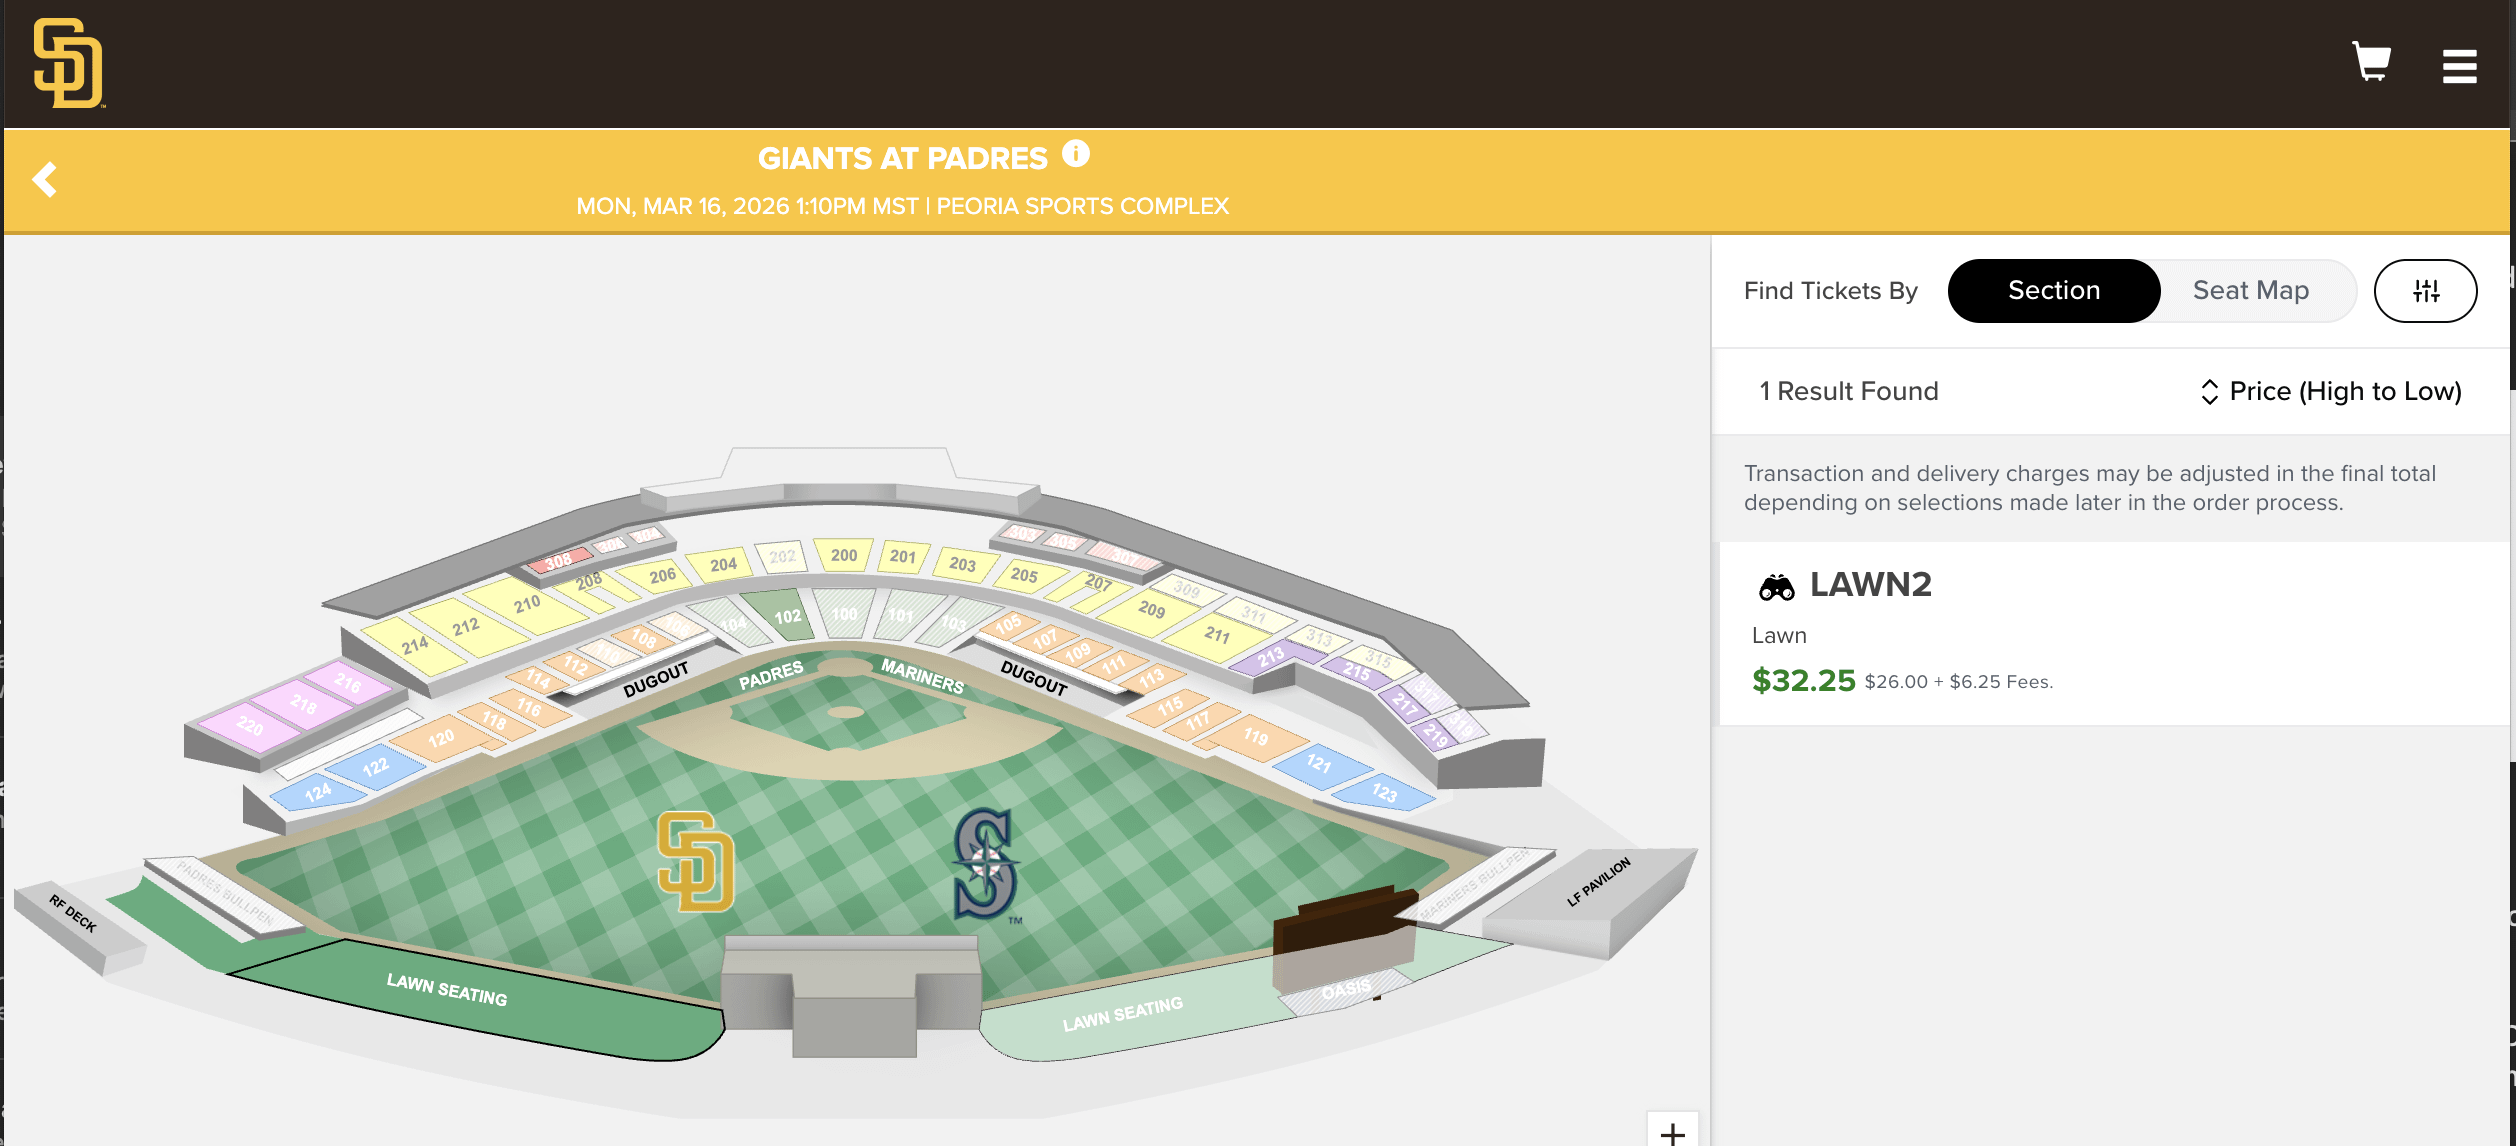Choose blue section 122 on the map

point(375,768)
